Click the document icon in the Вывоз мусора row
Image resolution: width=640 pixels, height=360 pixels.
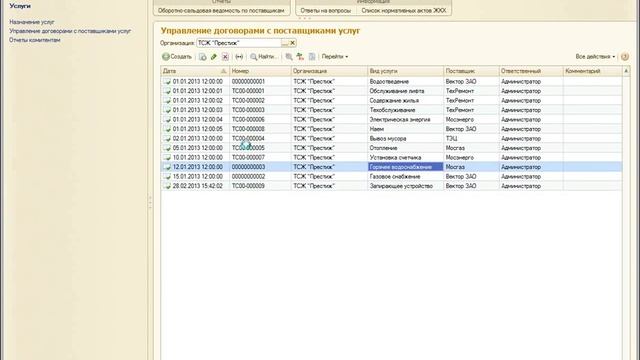point(167,138)
